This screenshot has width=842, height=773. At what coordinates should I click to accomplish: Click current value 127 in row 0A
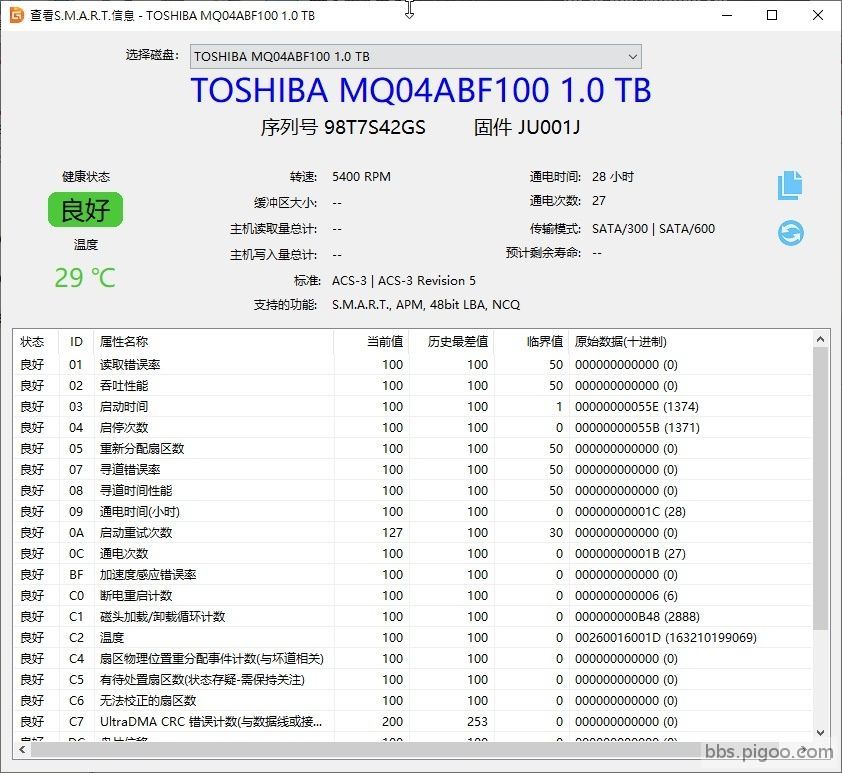393,533
